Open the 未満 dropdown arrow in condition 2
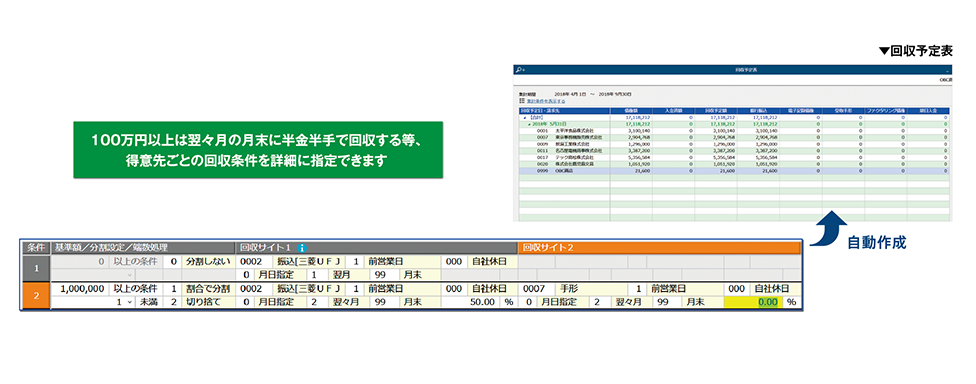The image size is (976, 384). (129, 302)
